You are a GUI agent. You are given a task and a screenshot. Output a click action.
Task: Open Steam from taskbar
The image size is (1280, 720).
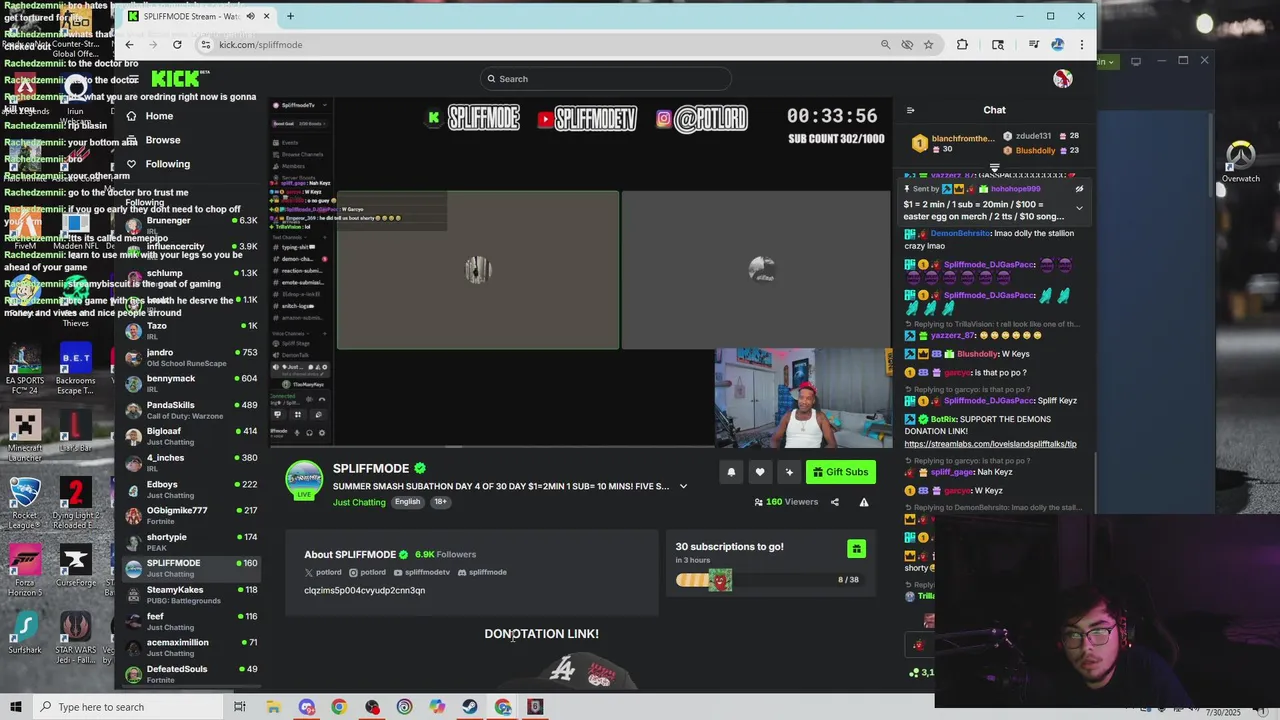(470, 707)
